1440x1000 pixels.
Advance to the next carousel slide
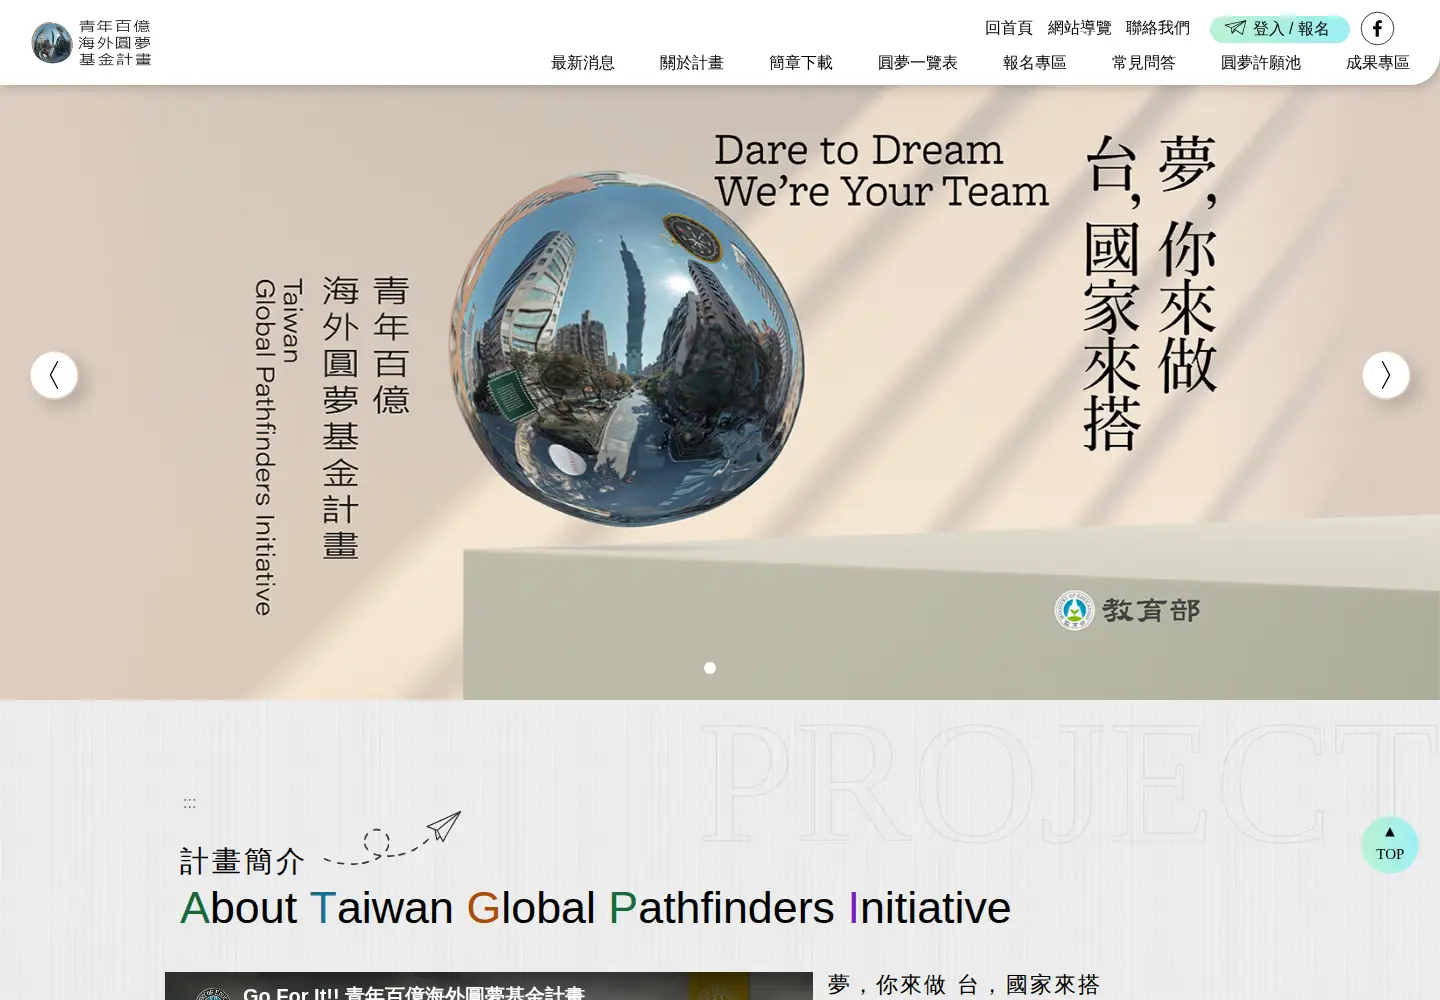[x=1386, y=375]
